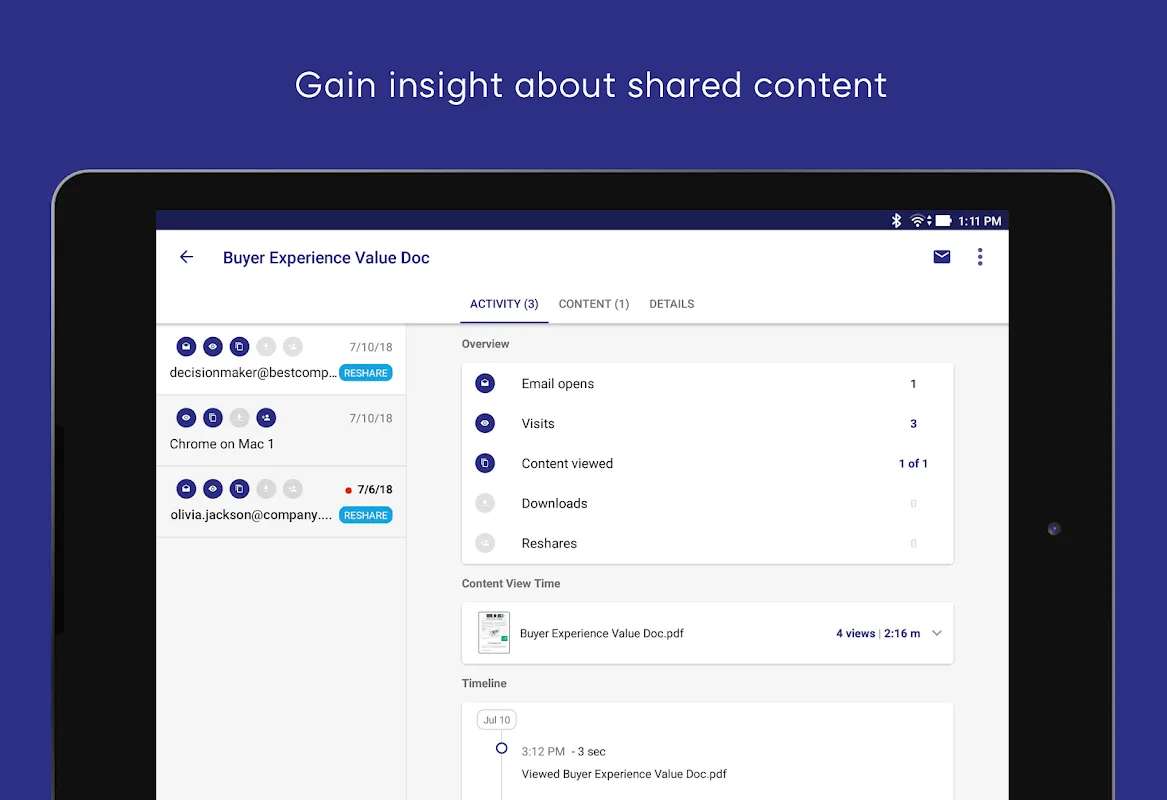
Task: Click the 4 views | 2:16 m stat
Action: point(877,633)
